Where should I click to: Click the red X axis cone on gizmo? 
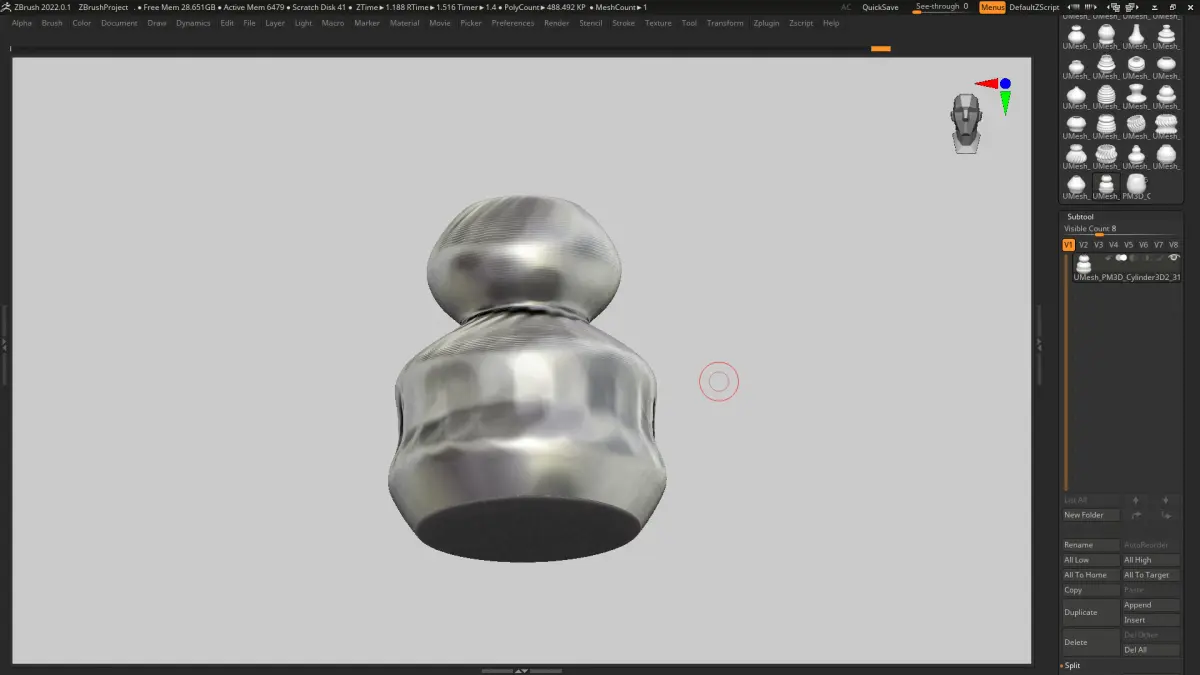pos(986,84)
